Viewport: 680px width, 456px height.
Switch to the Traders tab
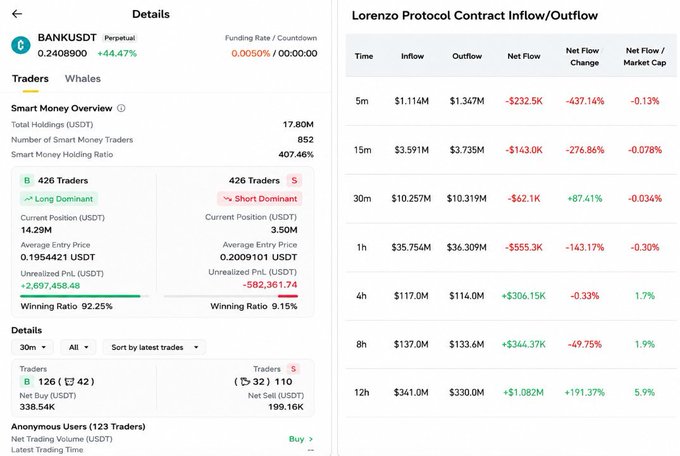pos(30,79)
